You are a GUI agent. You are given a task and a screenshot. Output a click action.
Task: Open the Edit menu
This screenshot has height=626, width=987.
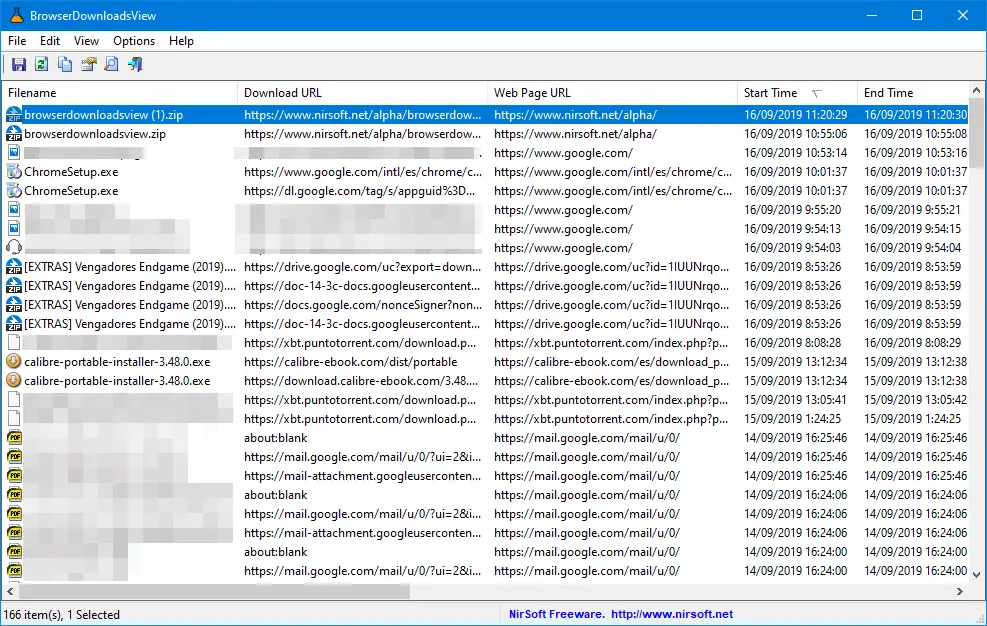coord(50,41)
